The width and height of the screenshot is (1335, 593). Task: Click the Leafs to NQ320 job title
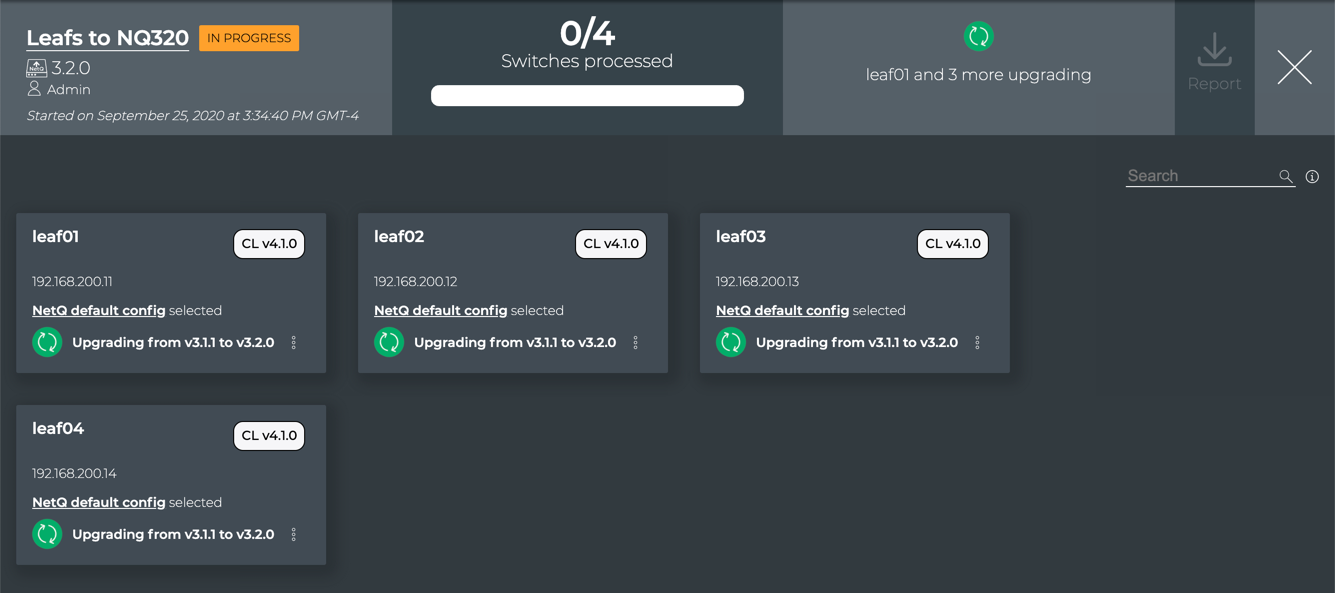tap(108, 38)
